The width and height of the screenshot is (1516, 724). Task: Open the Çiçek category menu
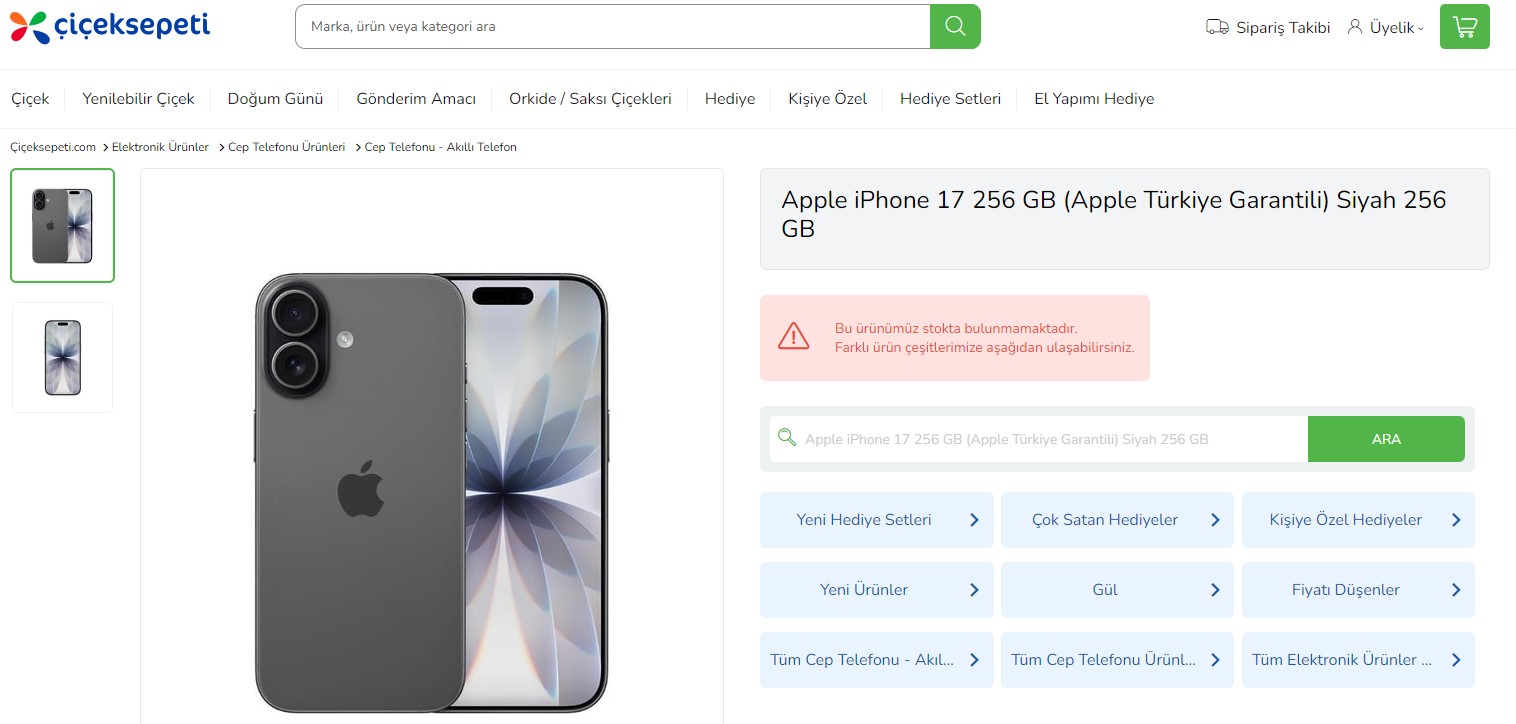point(30,99)
